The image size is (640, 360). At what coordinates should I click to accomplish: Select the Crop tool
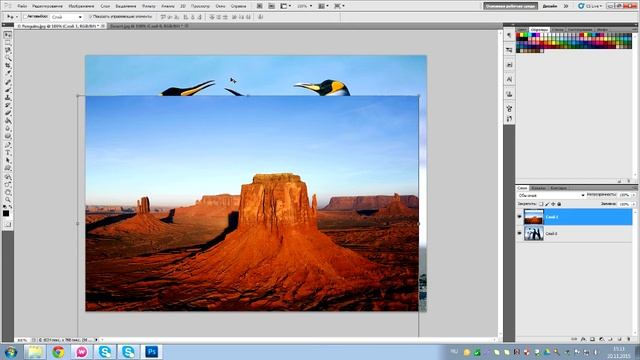pos(8,66)
